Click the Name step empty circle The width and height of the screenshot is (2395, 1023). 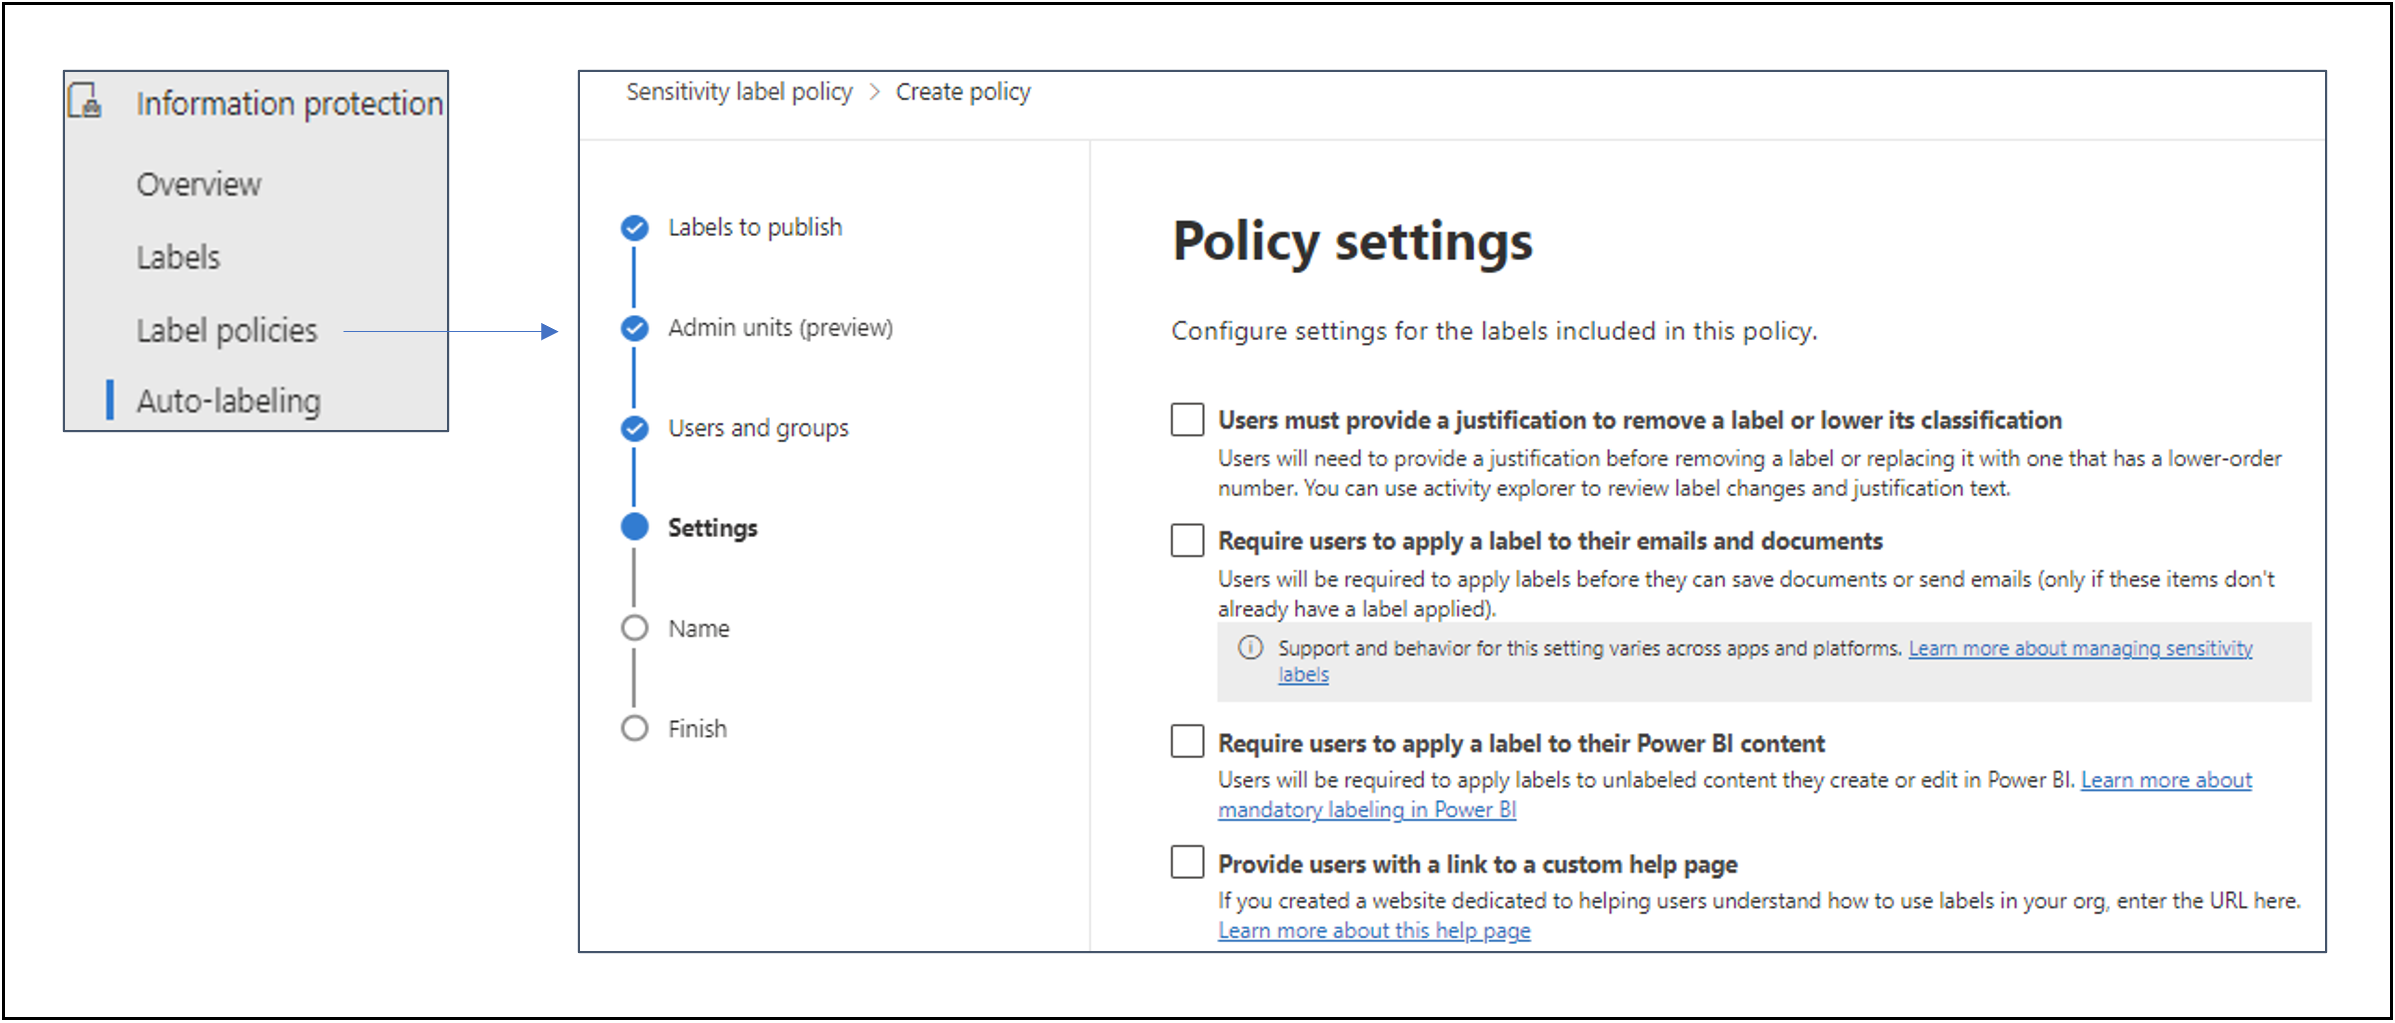pos(634,628)
